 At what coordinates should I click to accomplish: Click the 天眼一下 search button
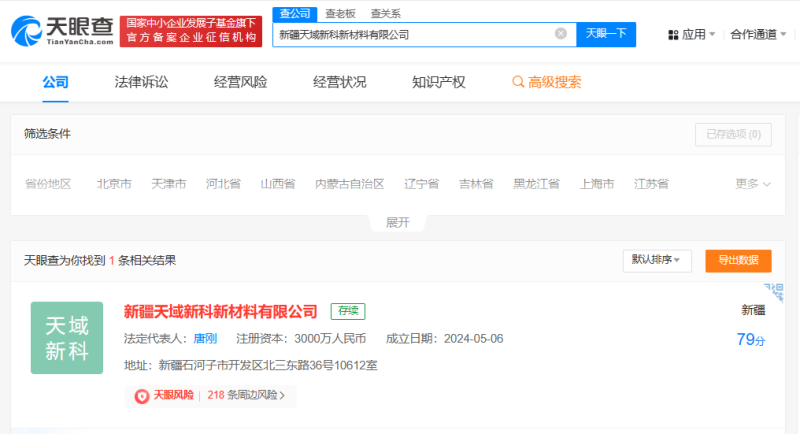point(606,34)
